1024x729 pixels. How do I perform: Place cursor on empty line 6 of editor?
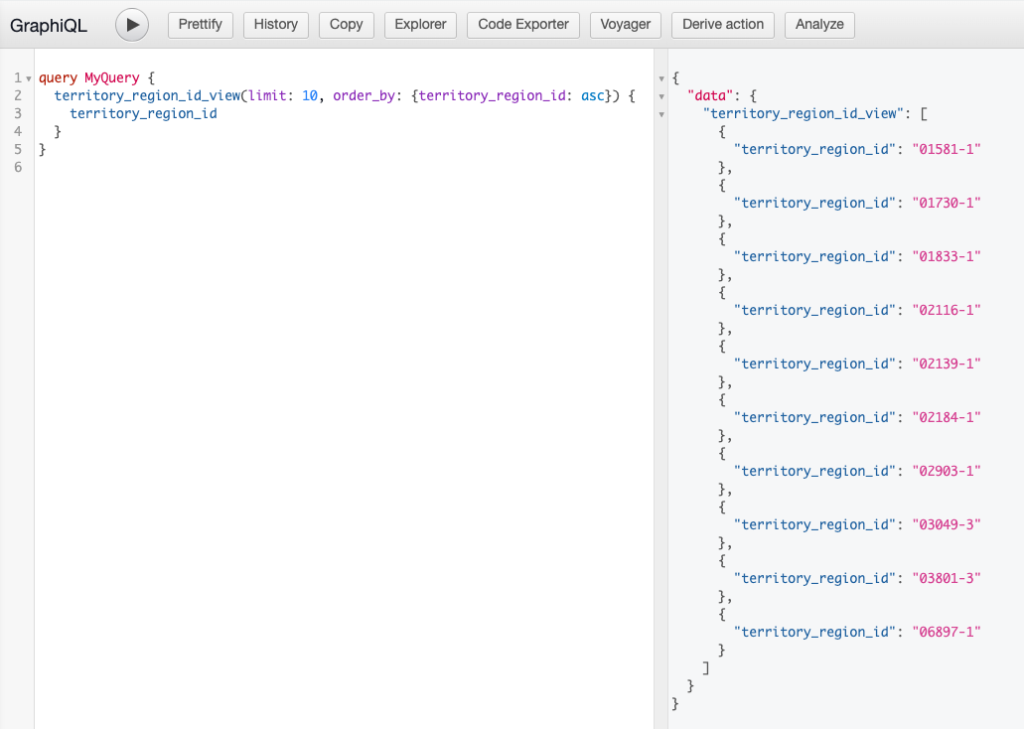200,168
